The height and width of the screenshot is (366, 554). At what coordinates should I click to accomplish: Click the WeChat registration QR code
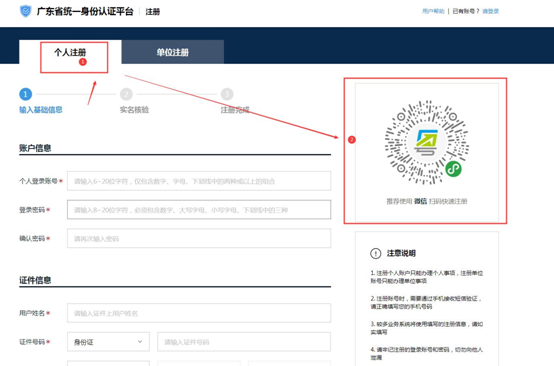click(427, 142)
